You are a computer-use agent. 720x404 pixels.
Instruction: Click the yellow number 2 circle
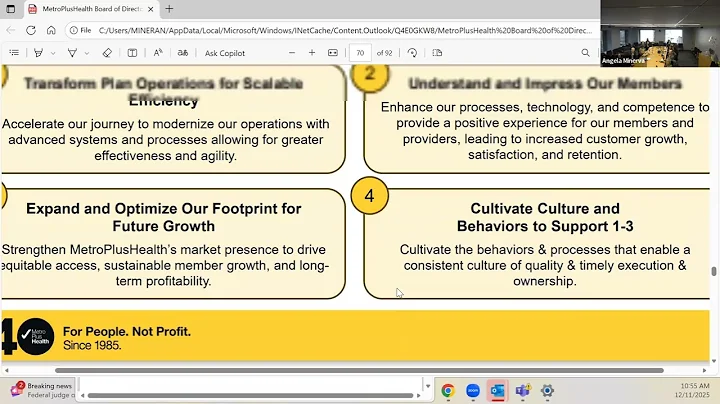[x=370, y=76]
